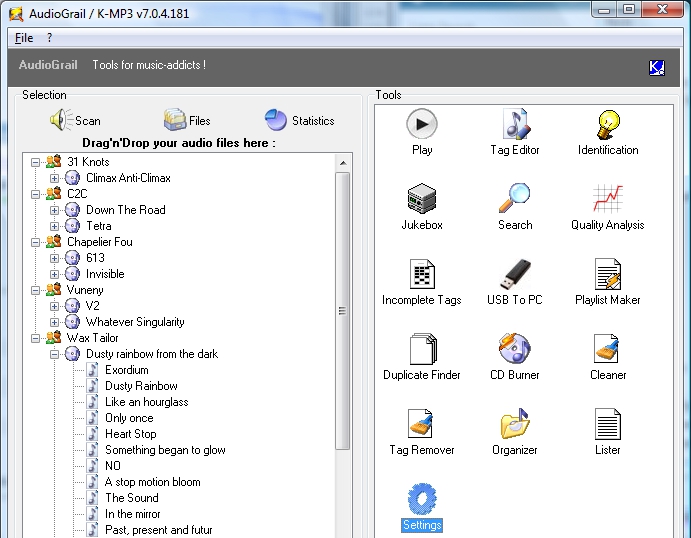Collapse the Wax Tailor artist node
This screenshot has height=538, width=691.
(x=35, y=338)
